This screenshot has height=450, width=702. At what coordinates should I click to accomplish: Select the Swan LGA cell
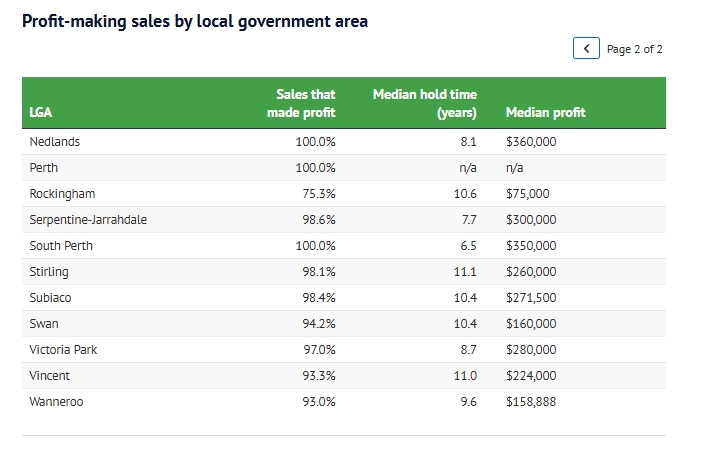(44, 324)
